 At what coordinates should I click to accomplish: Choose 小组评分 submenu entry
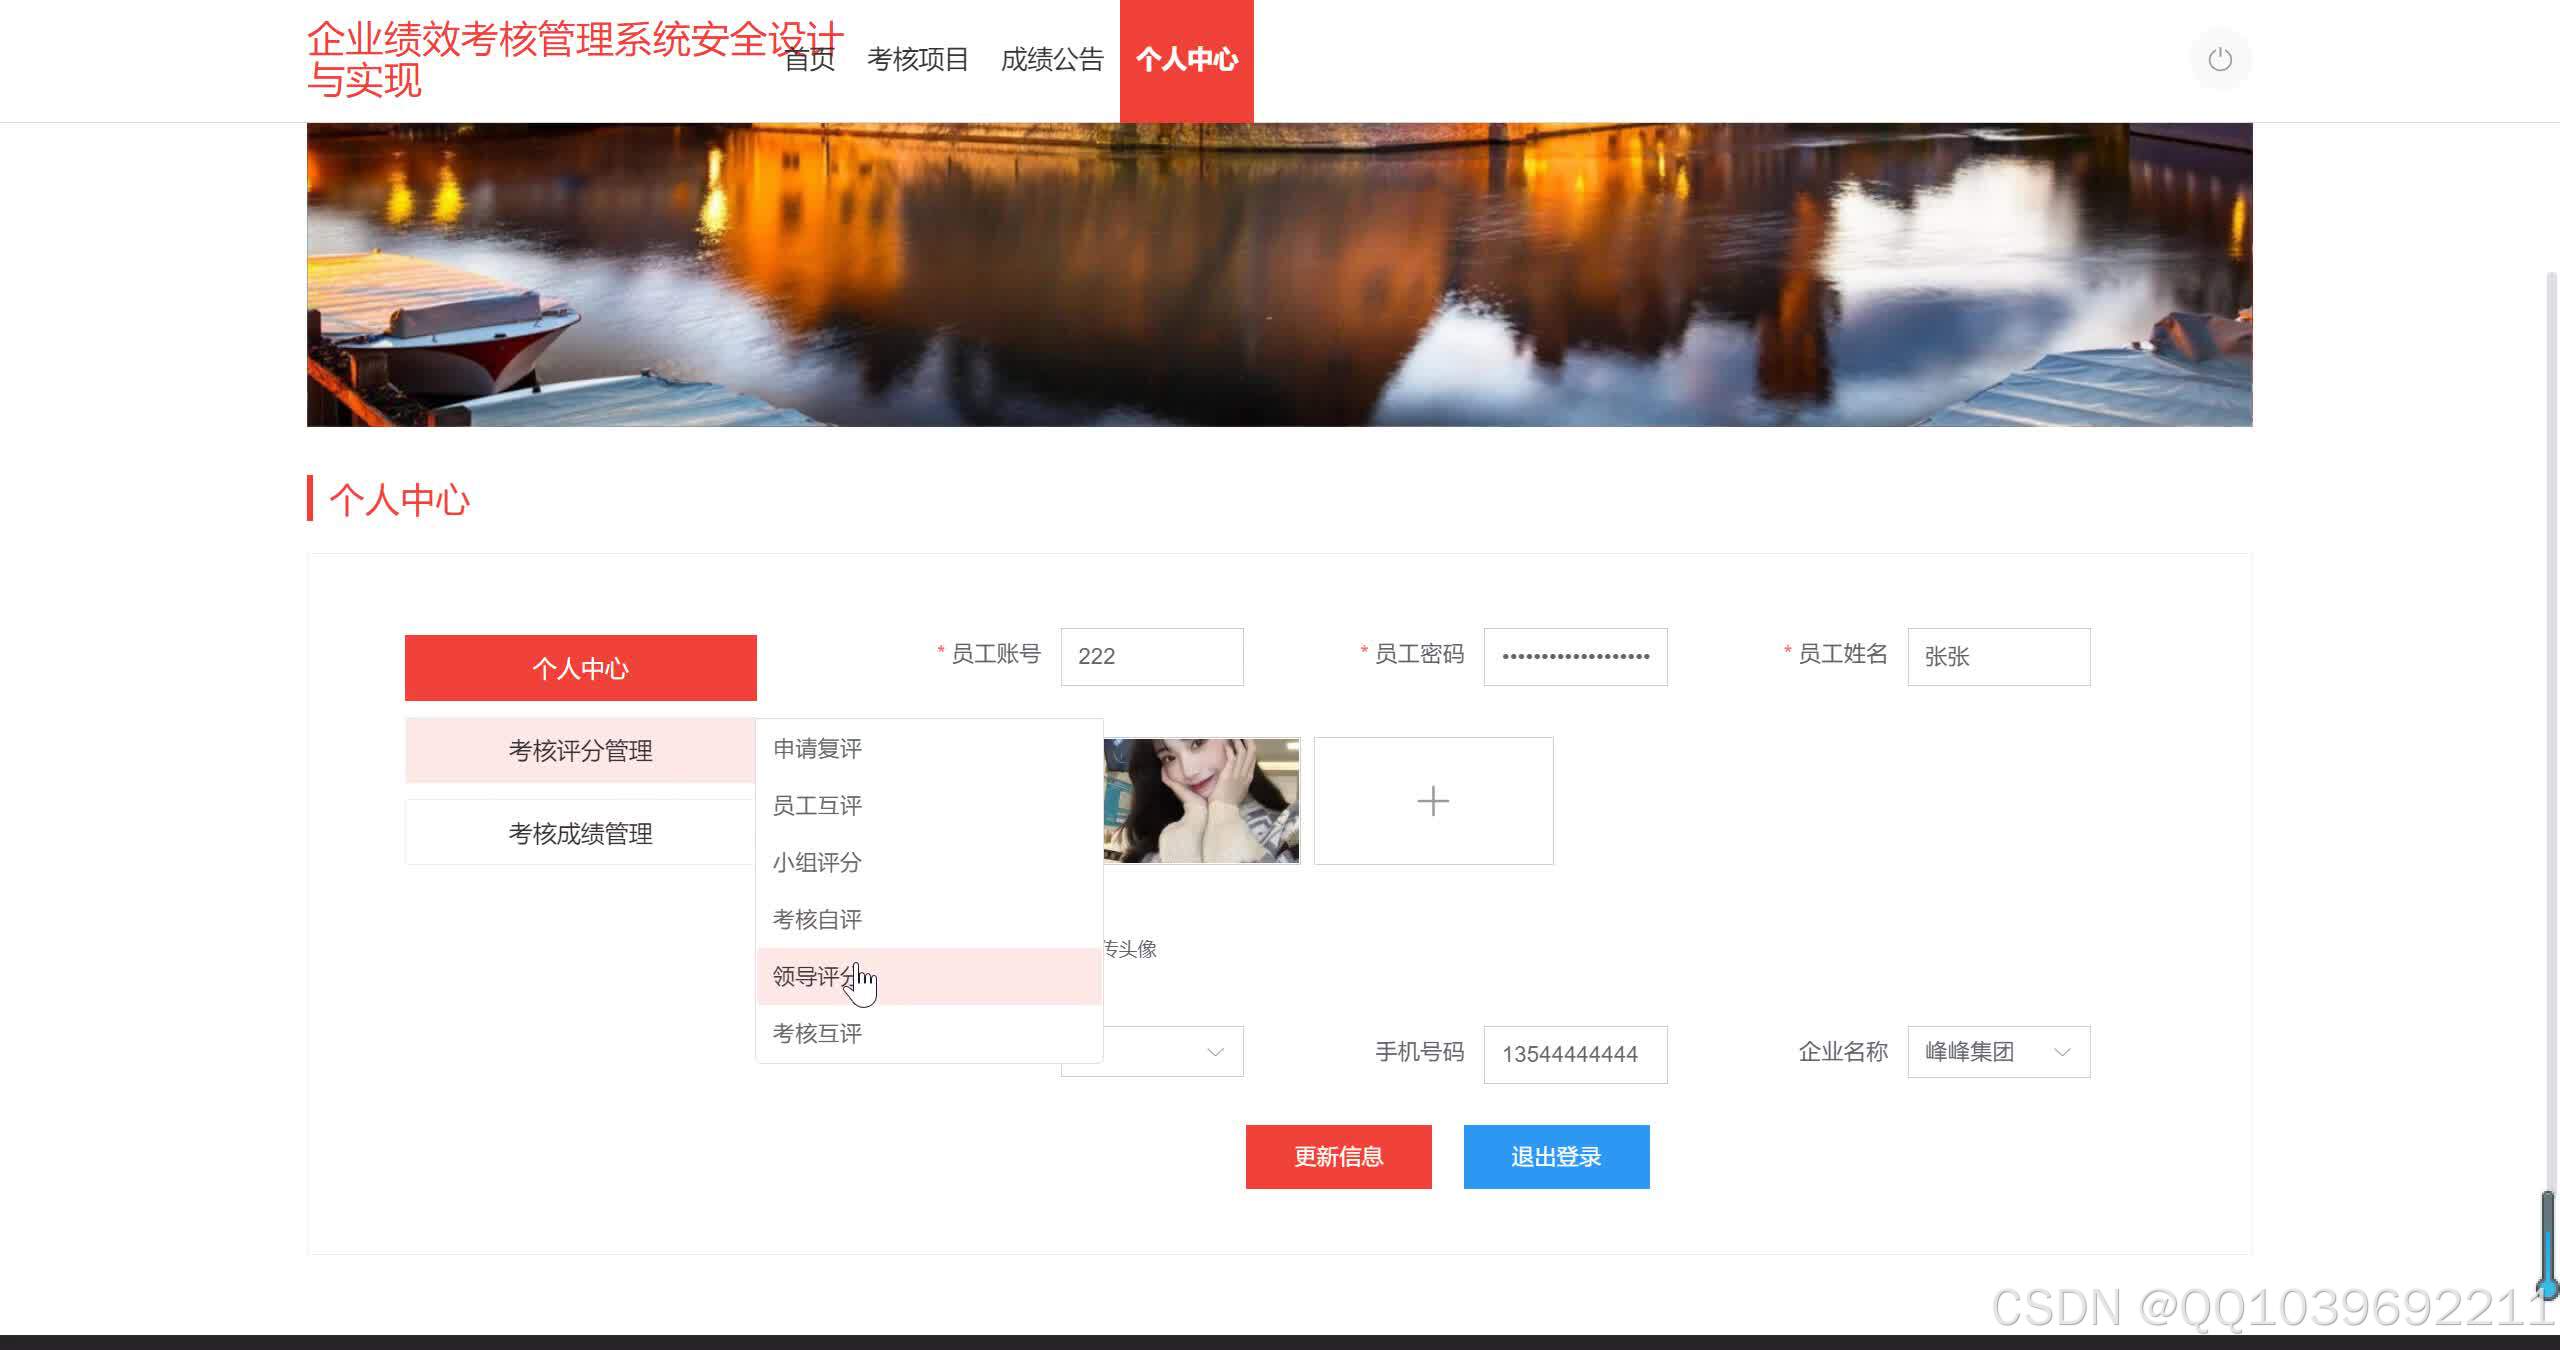(817, 863)
